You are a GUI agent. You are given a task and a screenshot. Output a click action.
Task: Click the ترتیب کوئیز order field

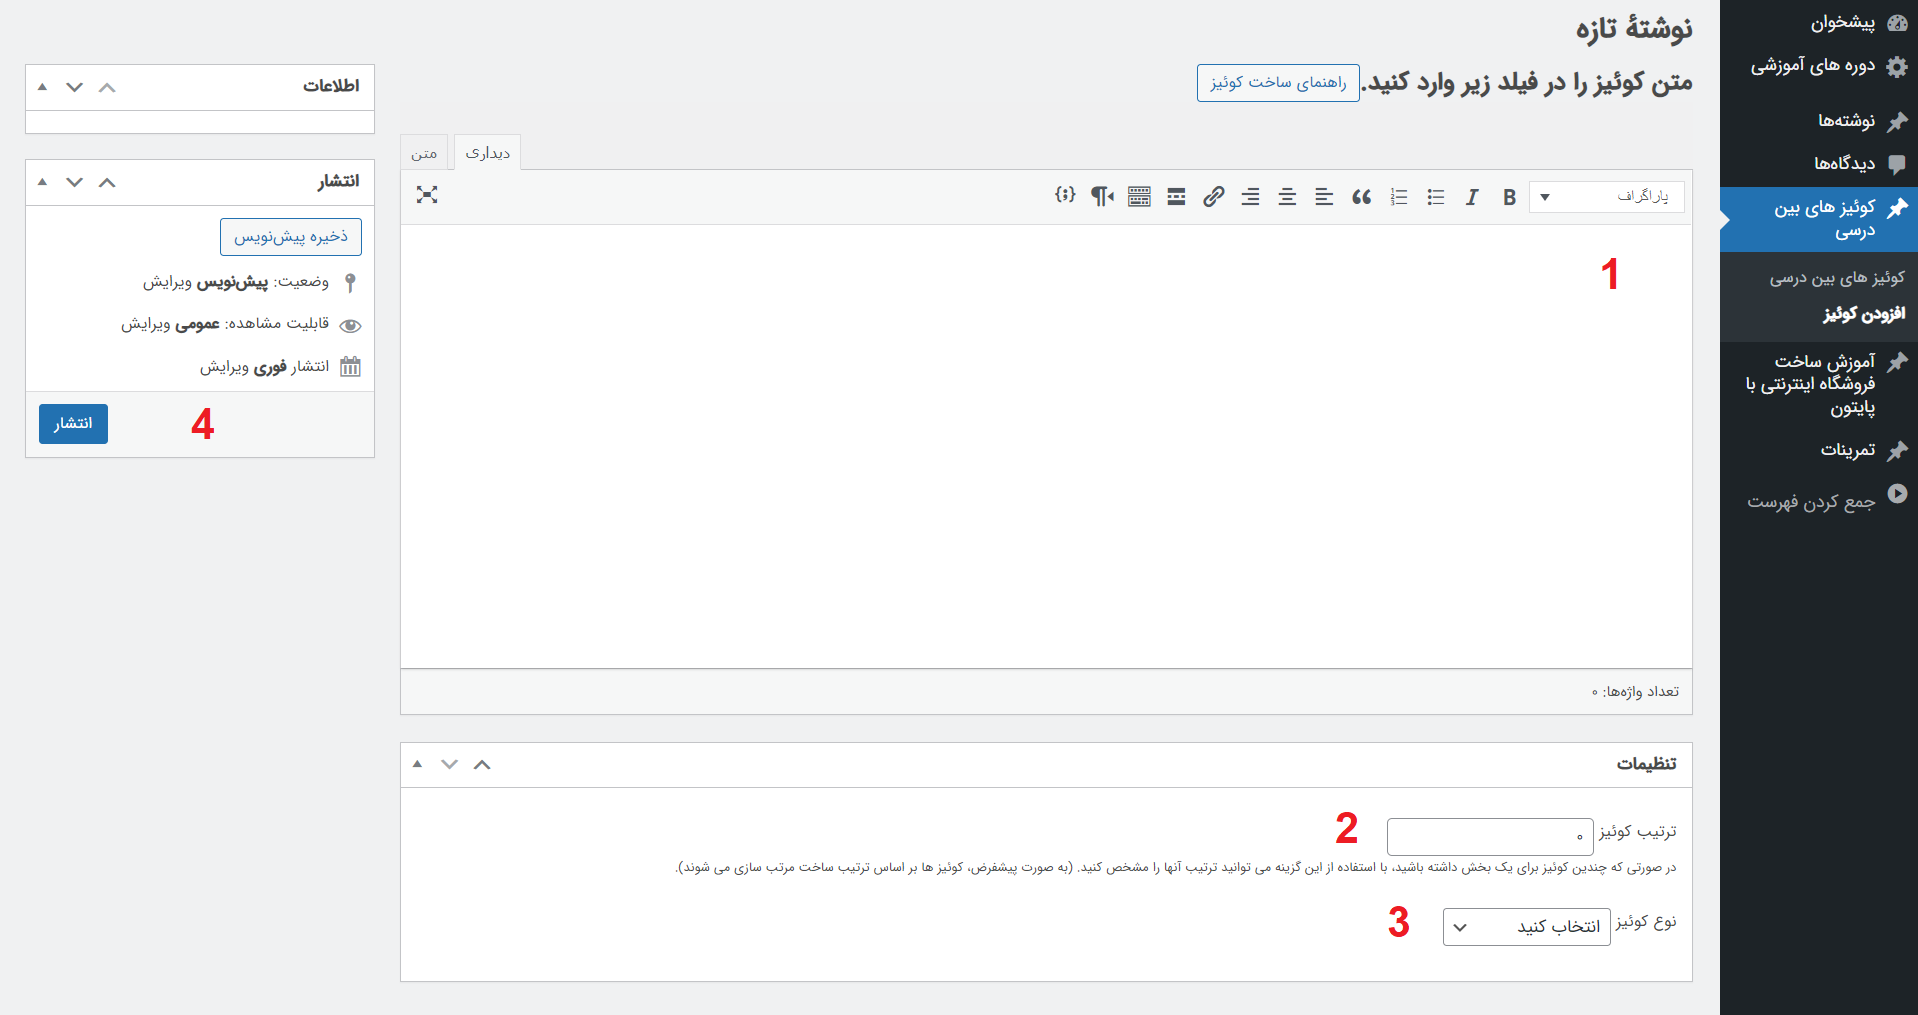tap(1490, 836)
